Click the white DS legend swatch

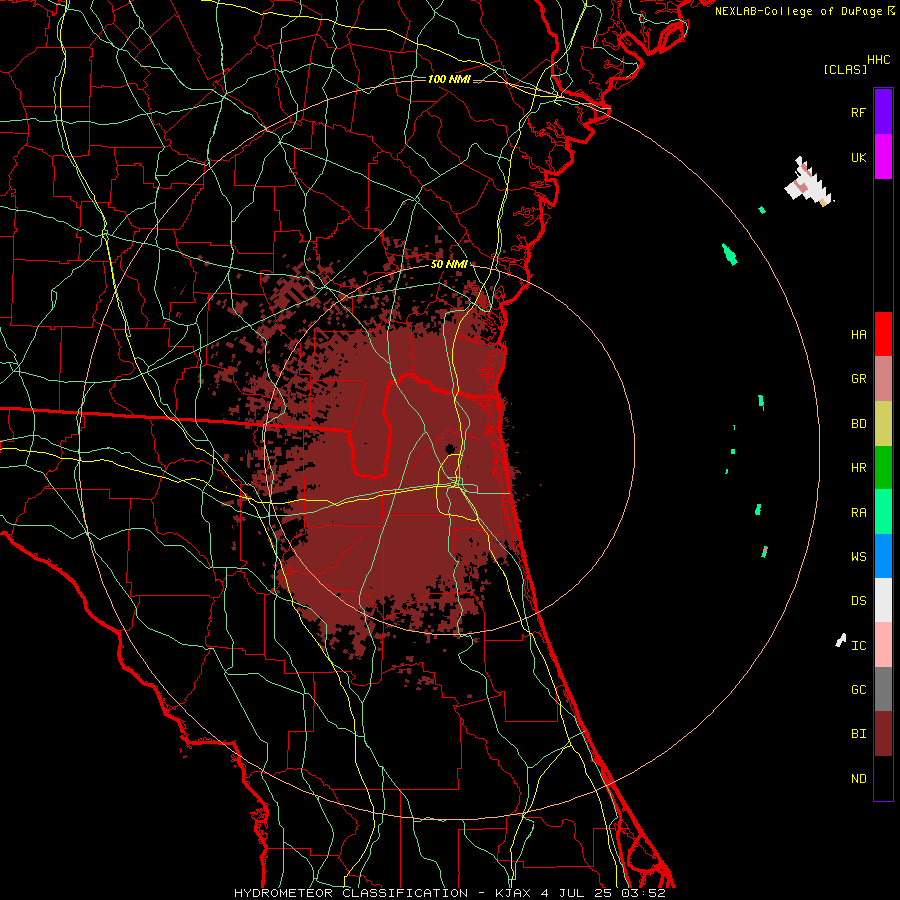tap(883, 600)
